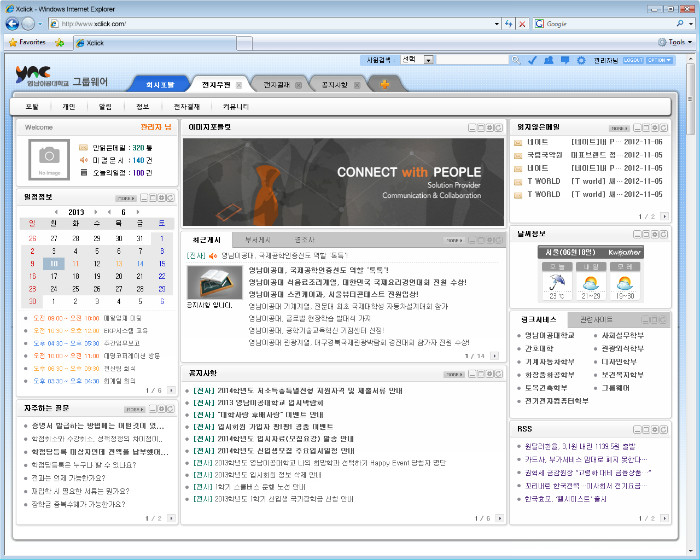The image size is (700, 560).
Task: Refresh the RSS panel
Action: [x=664, y=430]
